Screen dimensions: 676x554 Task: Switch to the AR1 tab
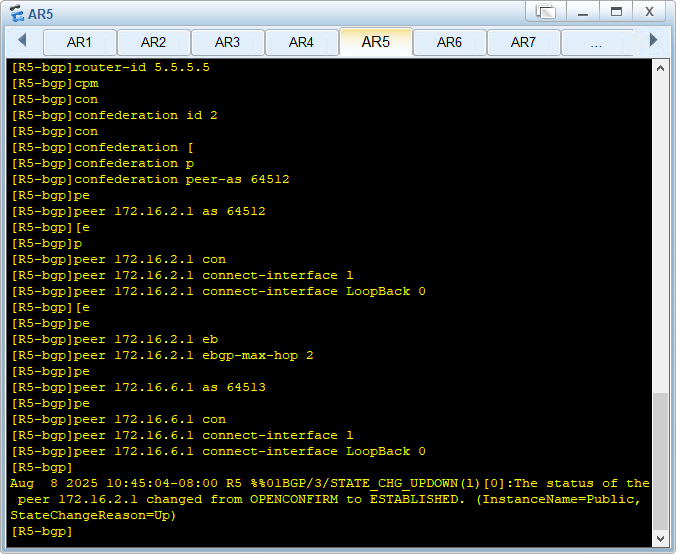click(80, 42)
